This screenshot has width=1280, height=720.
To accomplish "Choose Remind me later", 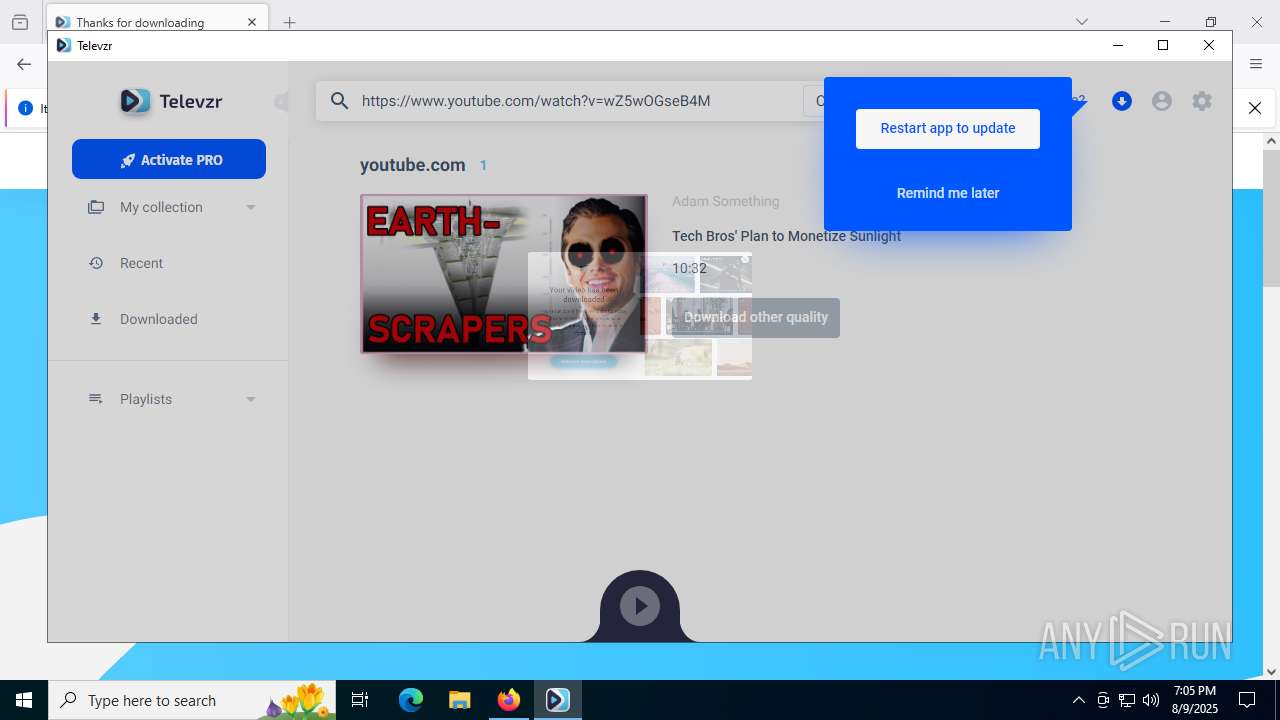I will click(947, 193).
